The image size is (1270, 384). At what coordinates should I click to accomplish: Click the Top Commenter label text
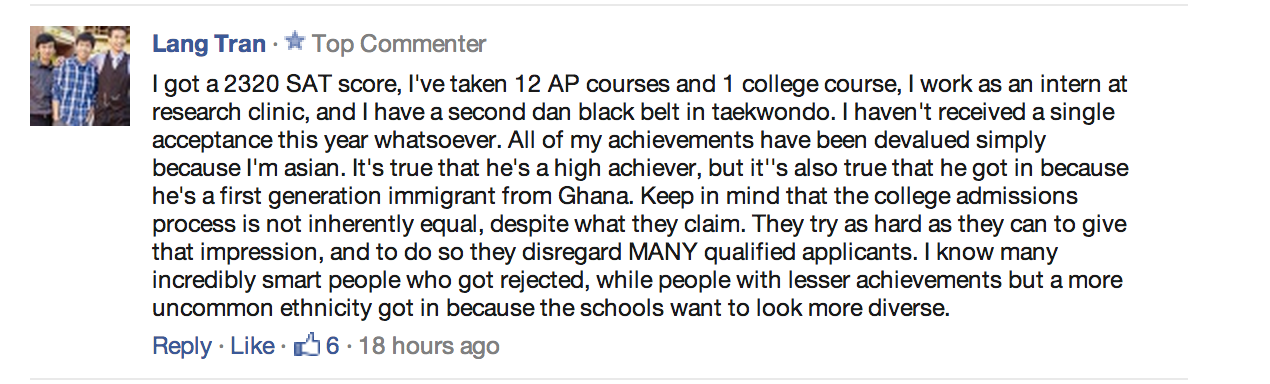pyautogui.click(x=399, y=44)
